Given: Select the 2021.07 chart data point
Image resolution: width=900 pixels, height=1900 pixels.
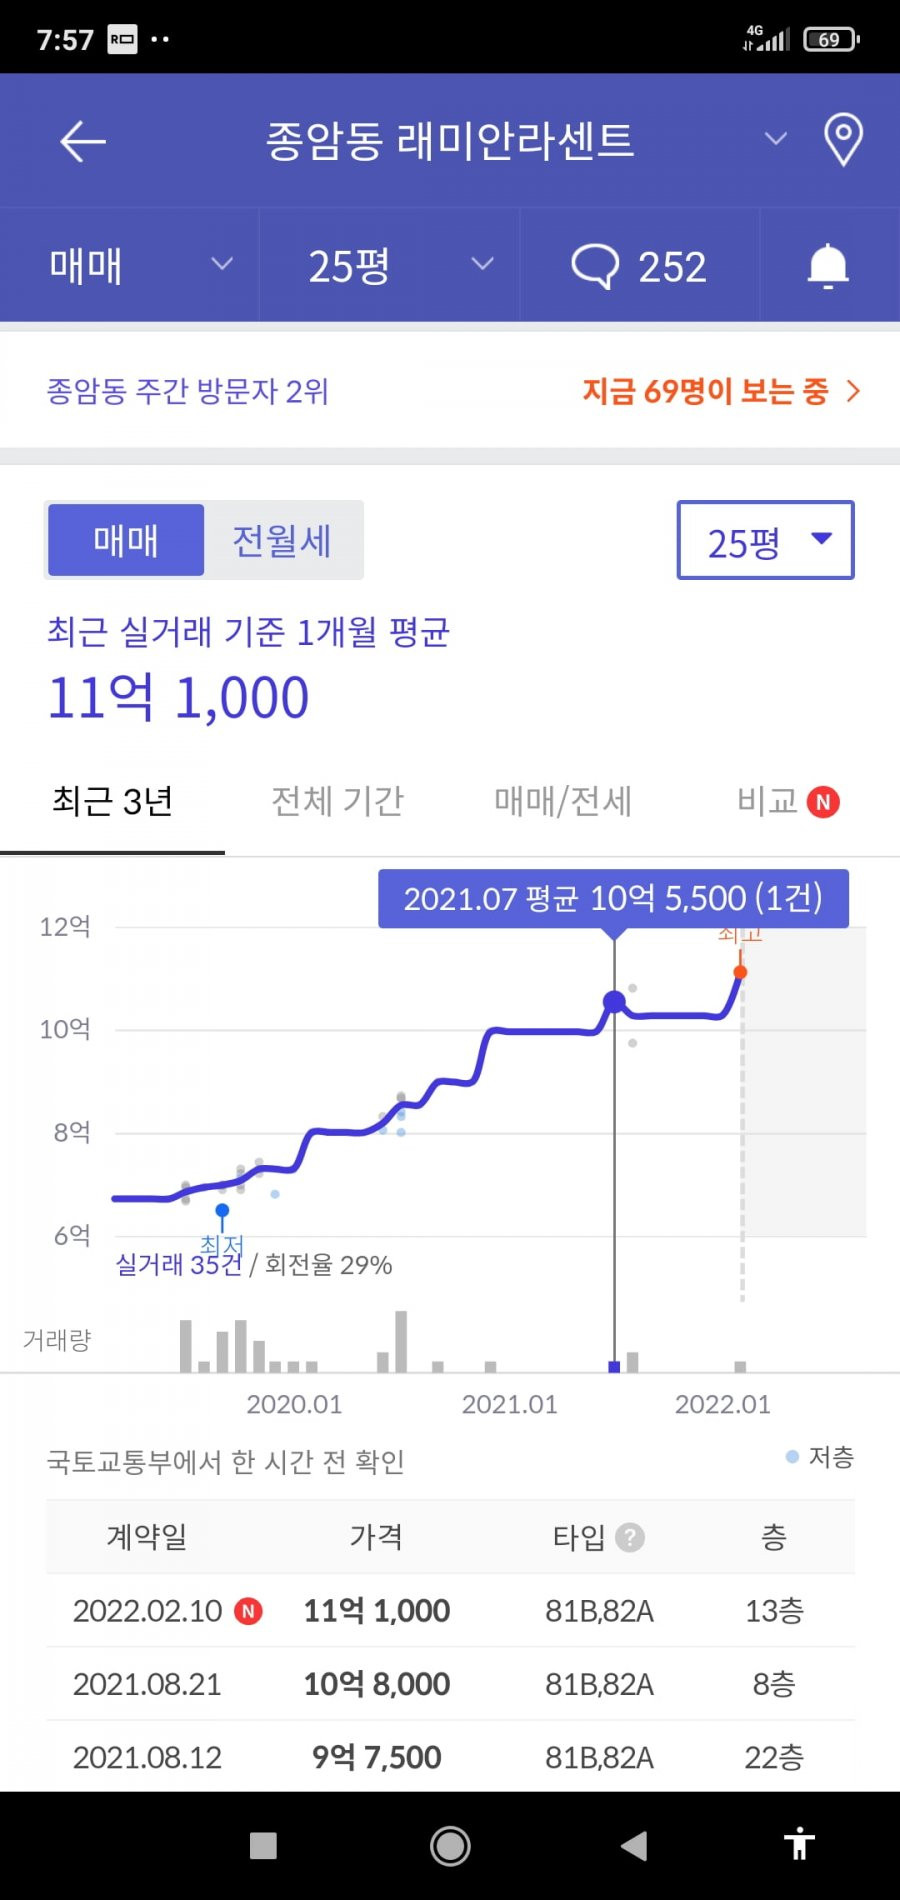Looking at the screenshot, I should pos(614,1001).
